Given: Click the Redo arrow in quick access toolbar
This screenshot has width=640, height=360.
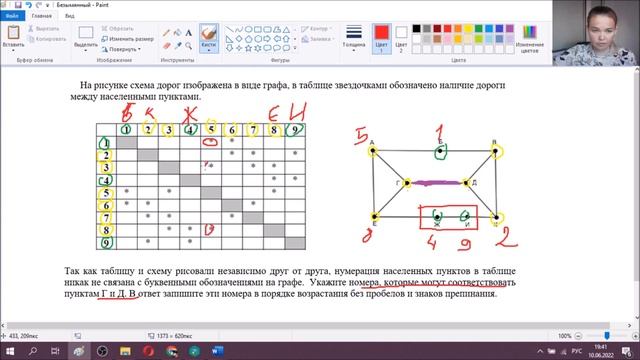Looking at the screenshot, I should [39, 5].
